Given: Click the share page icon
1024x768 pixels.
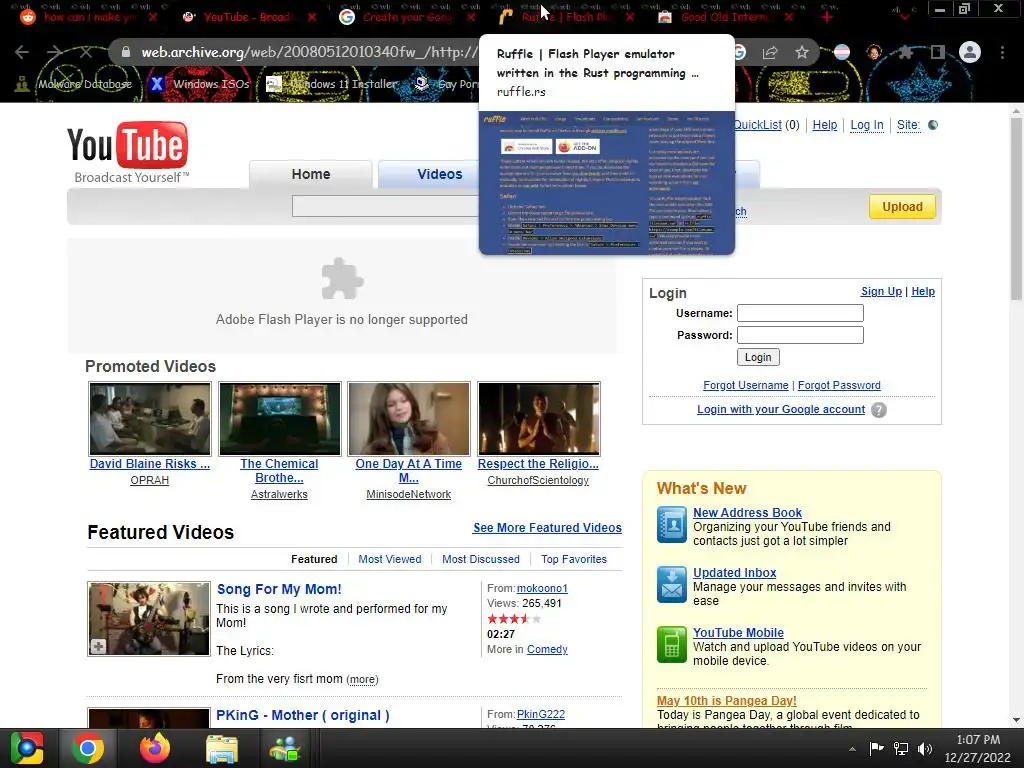Looking at the screenshot, I should [770, 52].
